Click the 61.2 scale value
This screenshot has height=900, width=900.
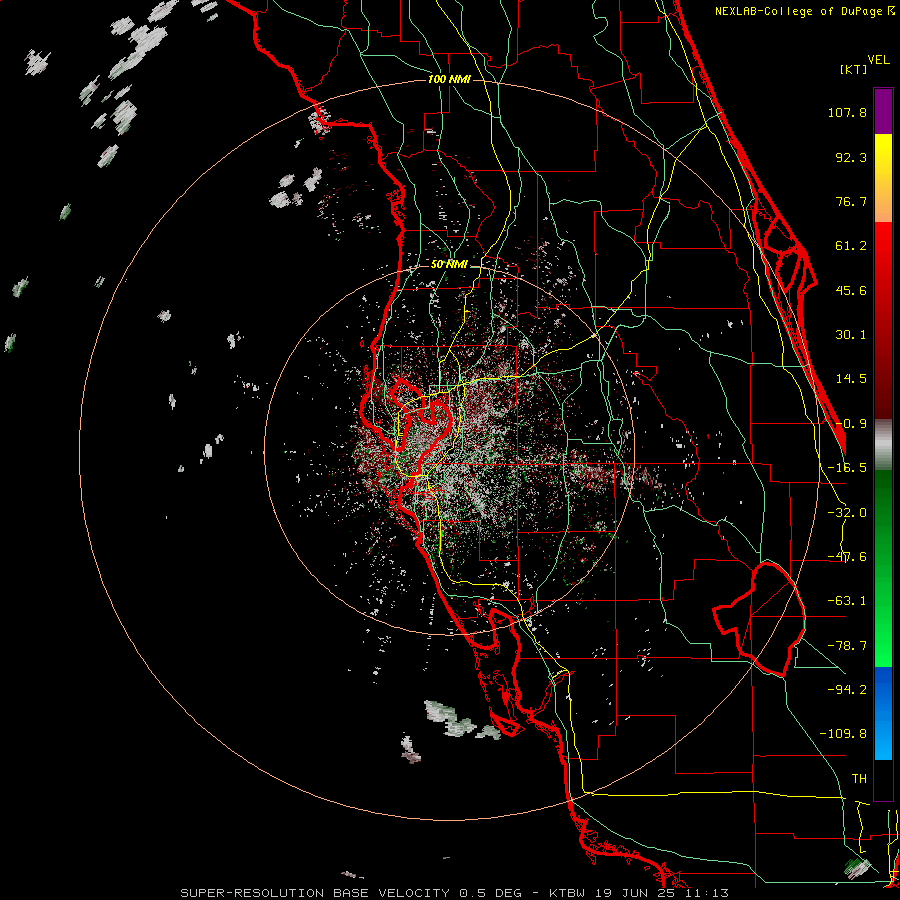(x=851, y=246)
